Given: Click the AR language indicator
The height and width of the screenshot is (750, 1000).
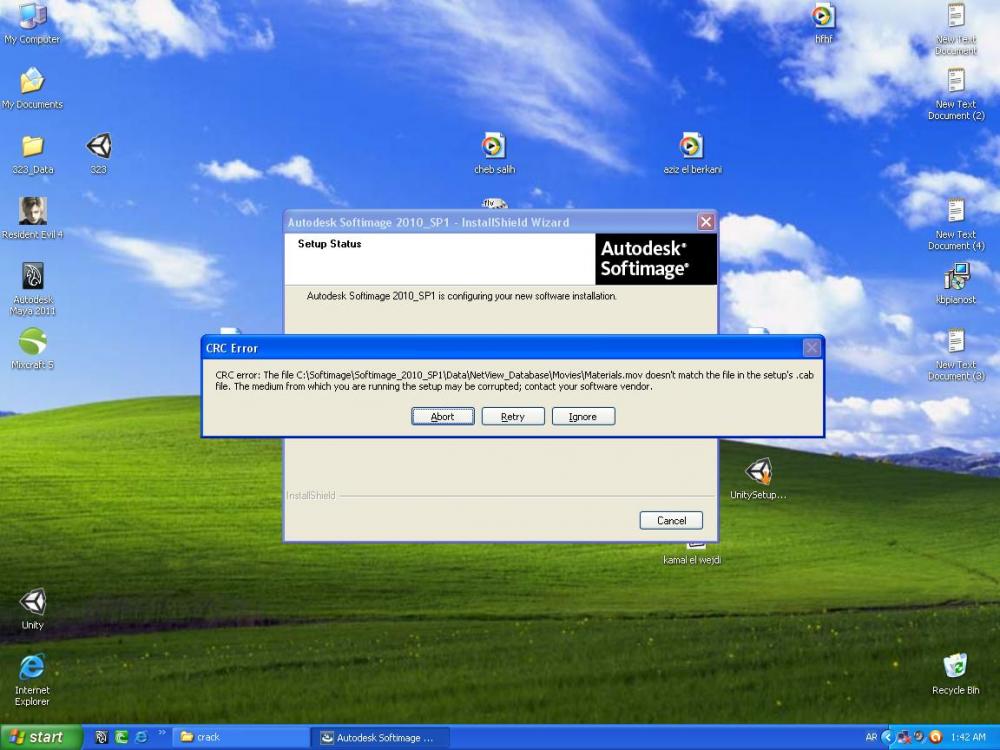Looking at the screenshot, I should [x=871, y=737].
